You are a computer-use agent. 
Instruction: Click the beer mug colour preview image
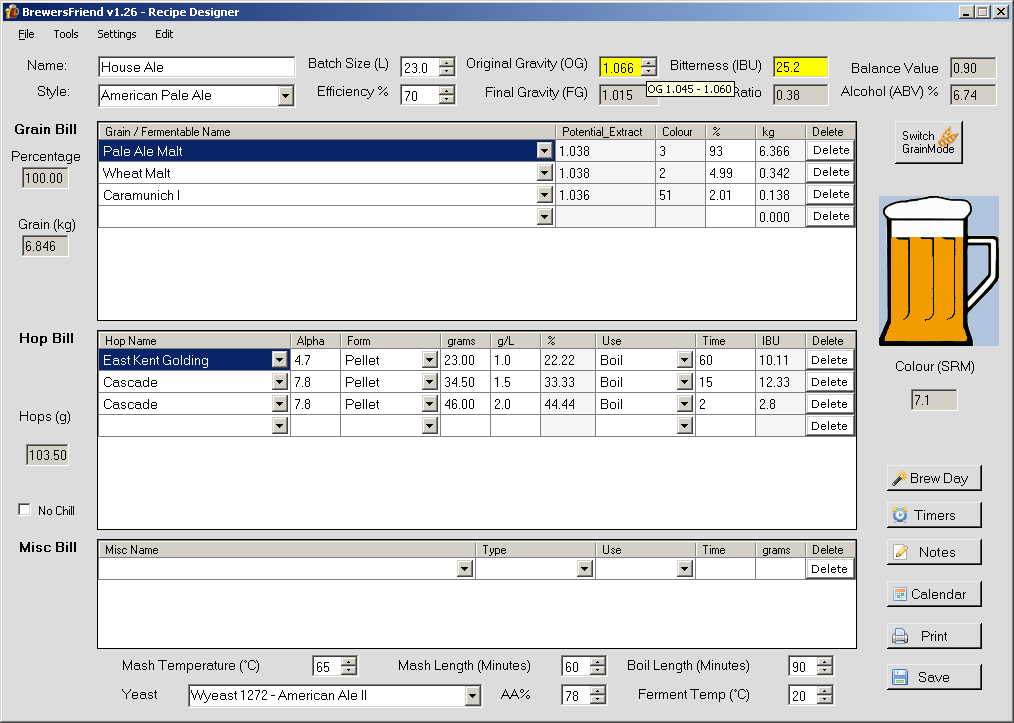coord(937,271)
